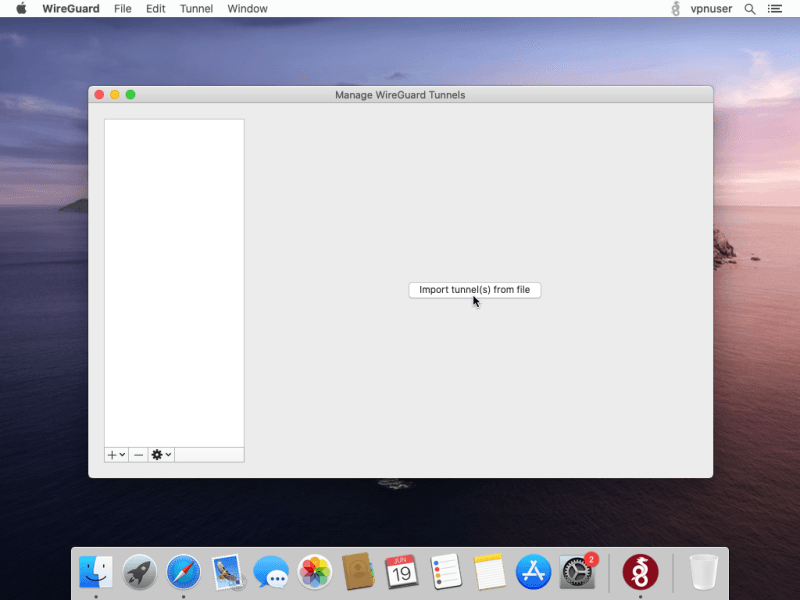Viewport: 800px width, 600px height.
Task: Open Trash in the Dock
Action: pyautogui.click(x=704, y=572)
